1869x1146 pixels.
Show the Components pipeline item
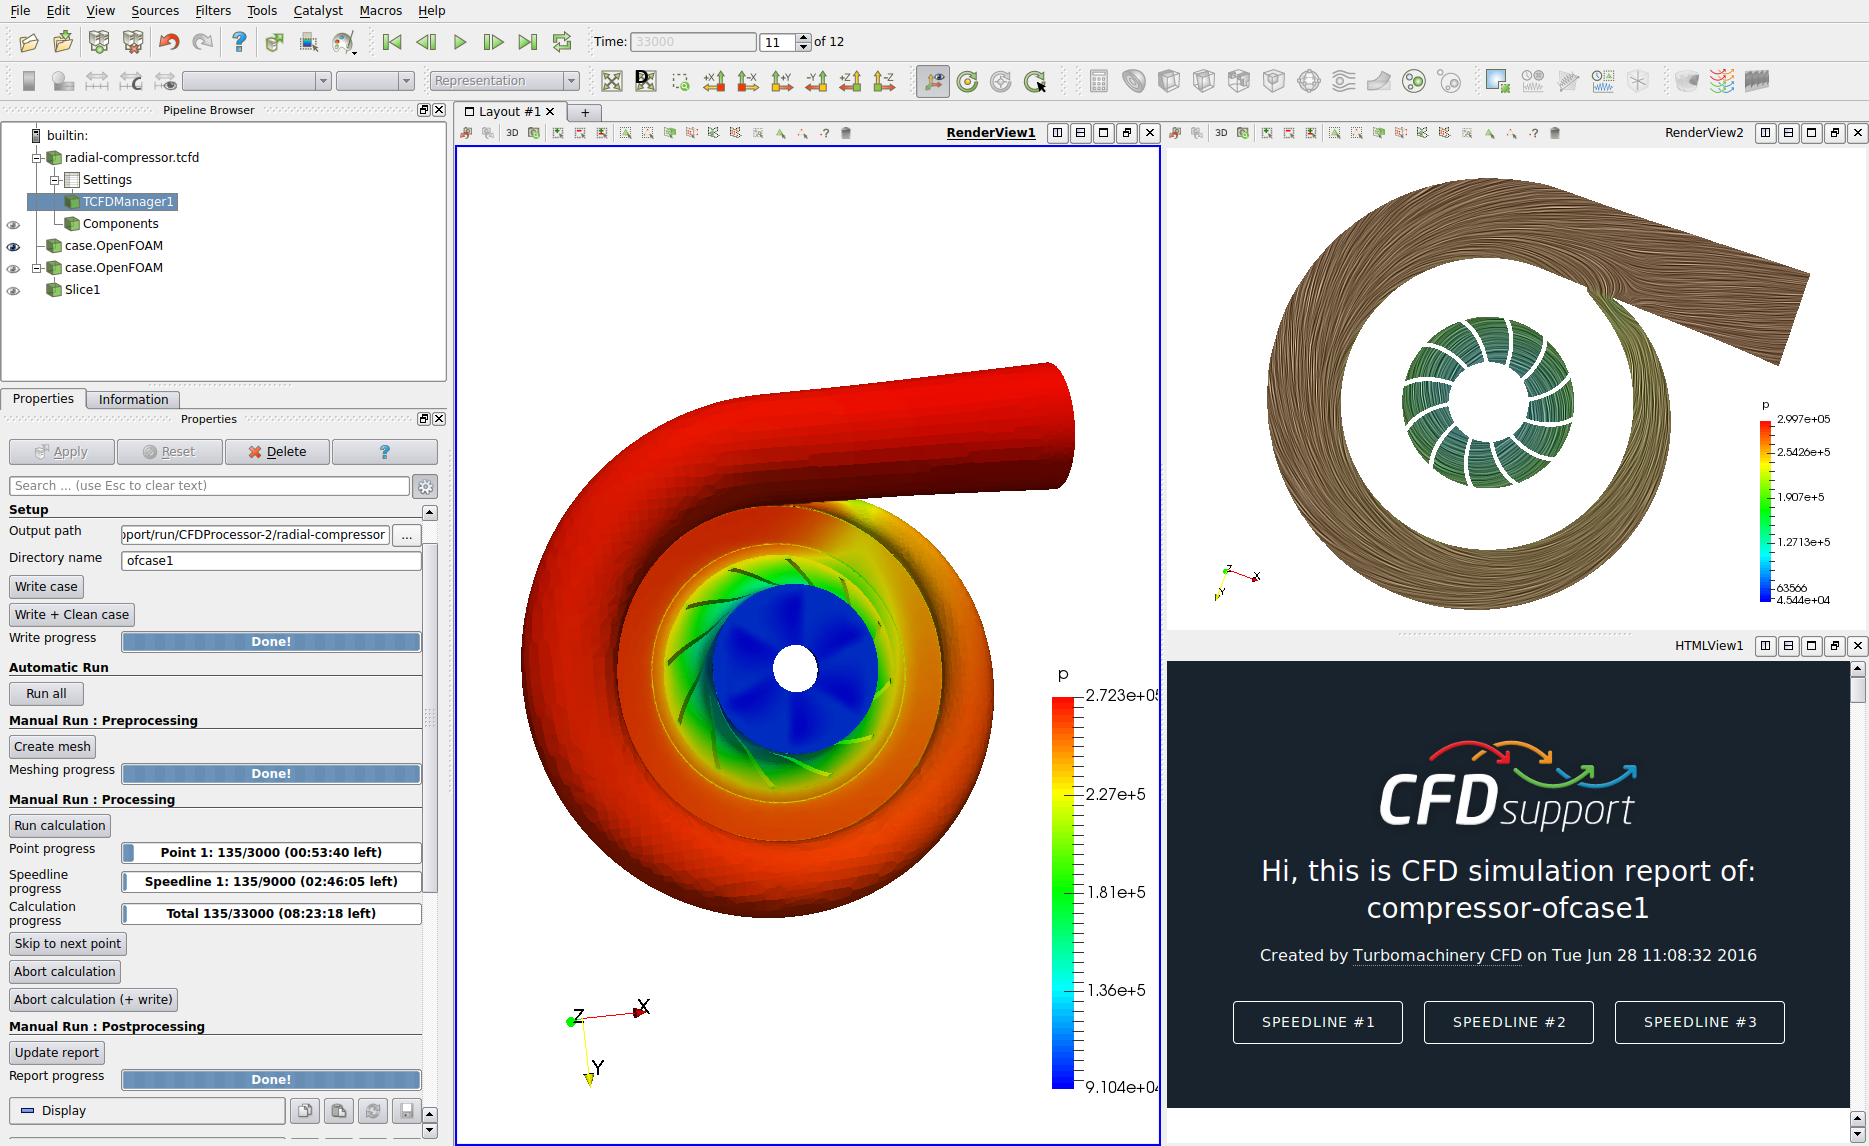click(x=13, y=224)
